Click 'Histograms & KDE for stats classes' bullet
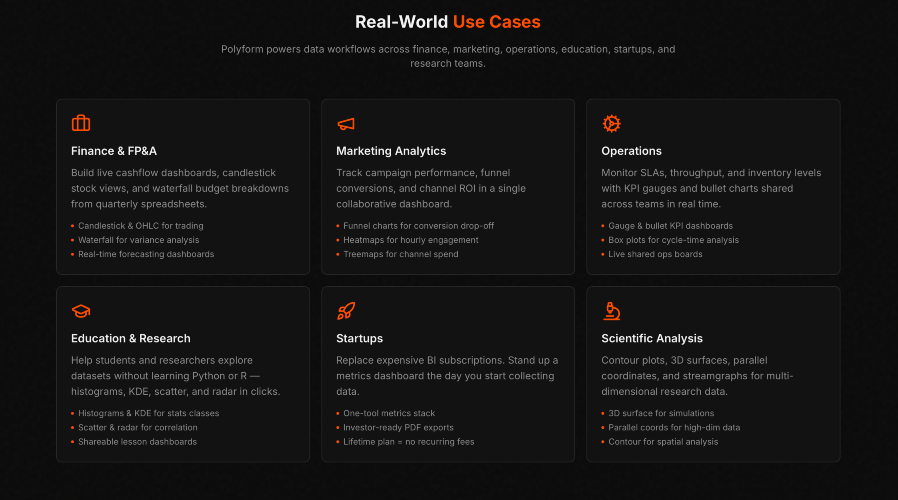Screen dimensions: 898x500 pyautogui.click(x=149, y=413)
